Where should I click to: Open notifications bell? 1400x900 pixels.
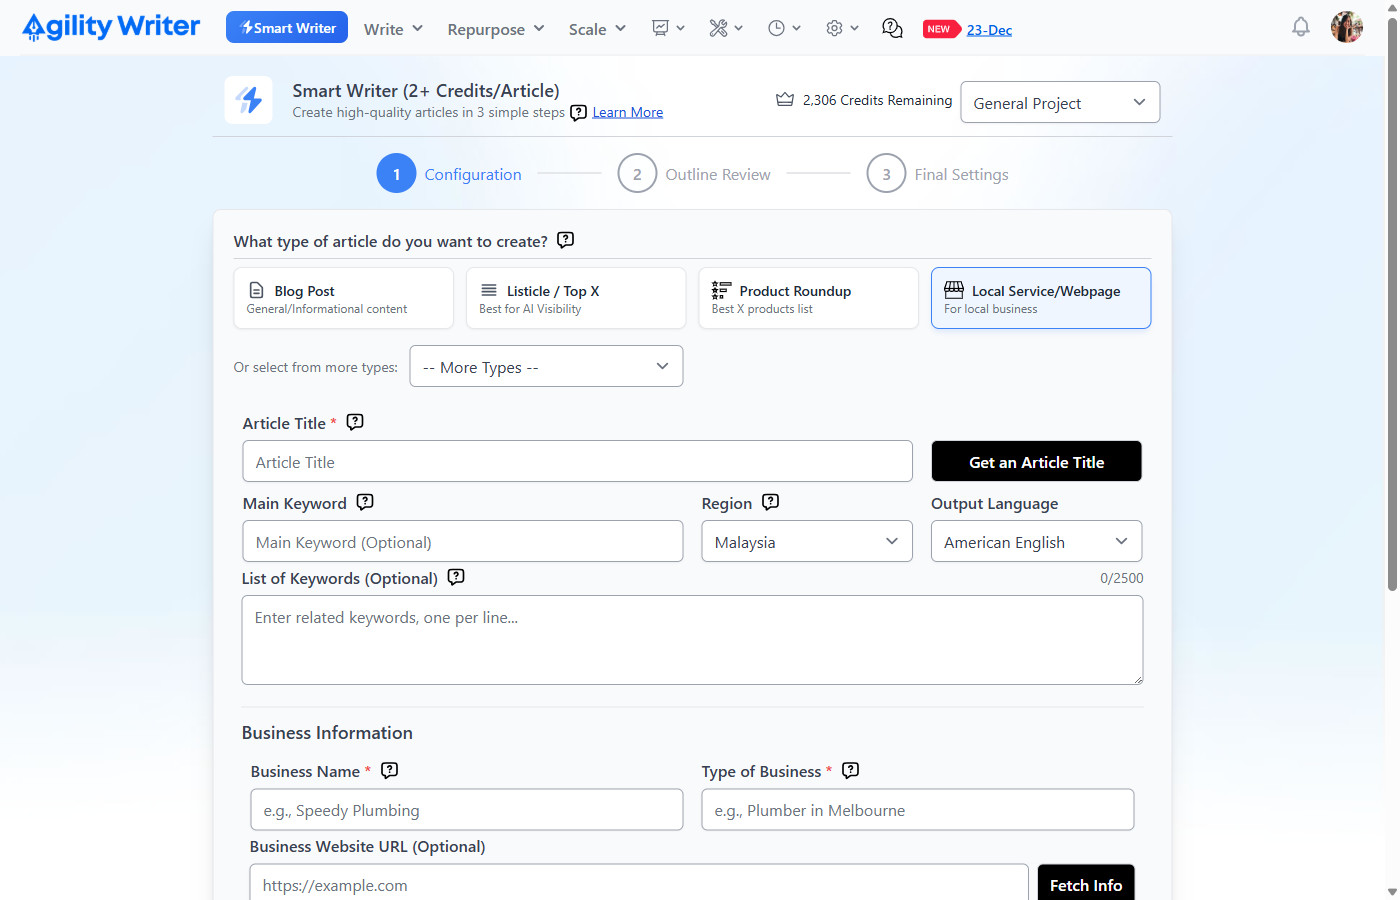1300,27
